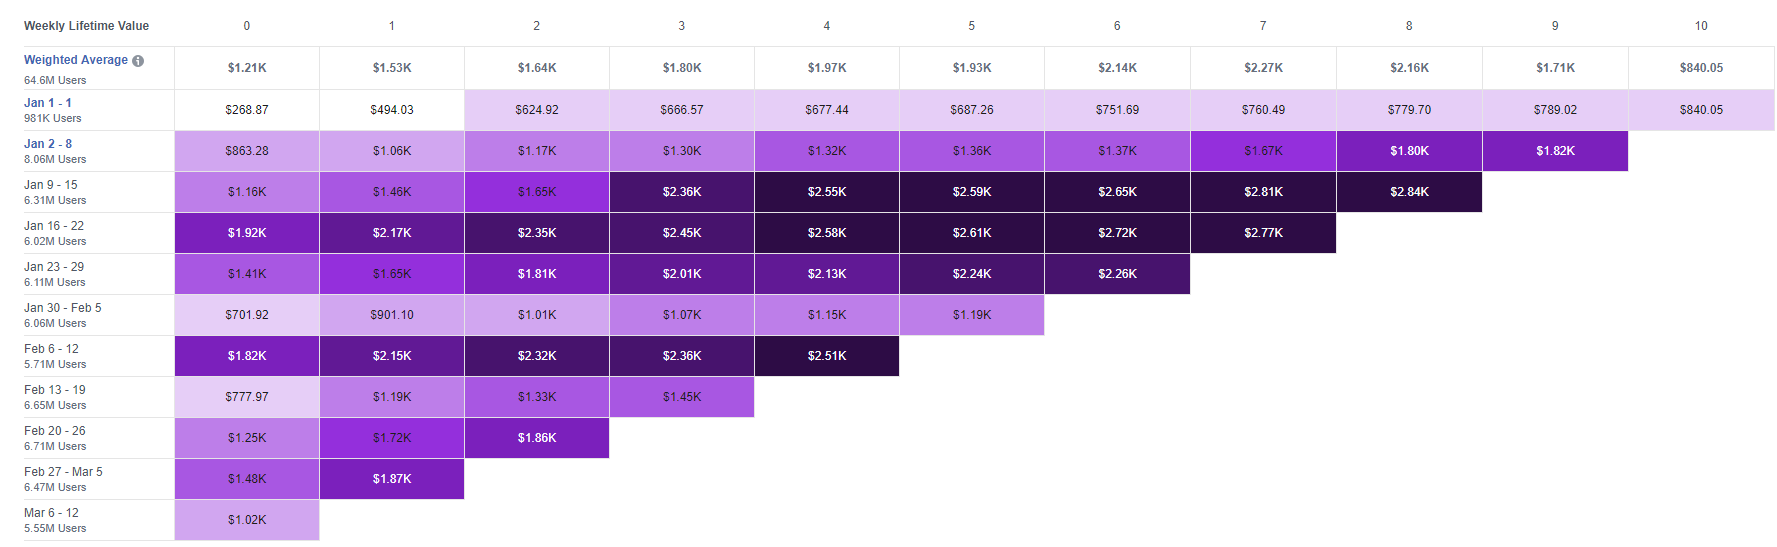This screenshot has width=1777, height=547.
Task: Click the $2.27K weighted average week 7 cell
Action: coord(1263,68)
